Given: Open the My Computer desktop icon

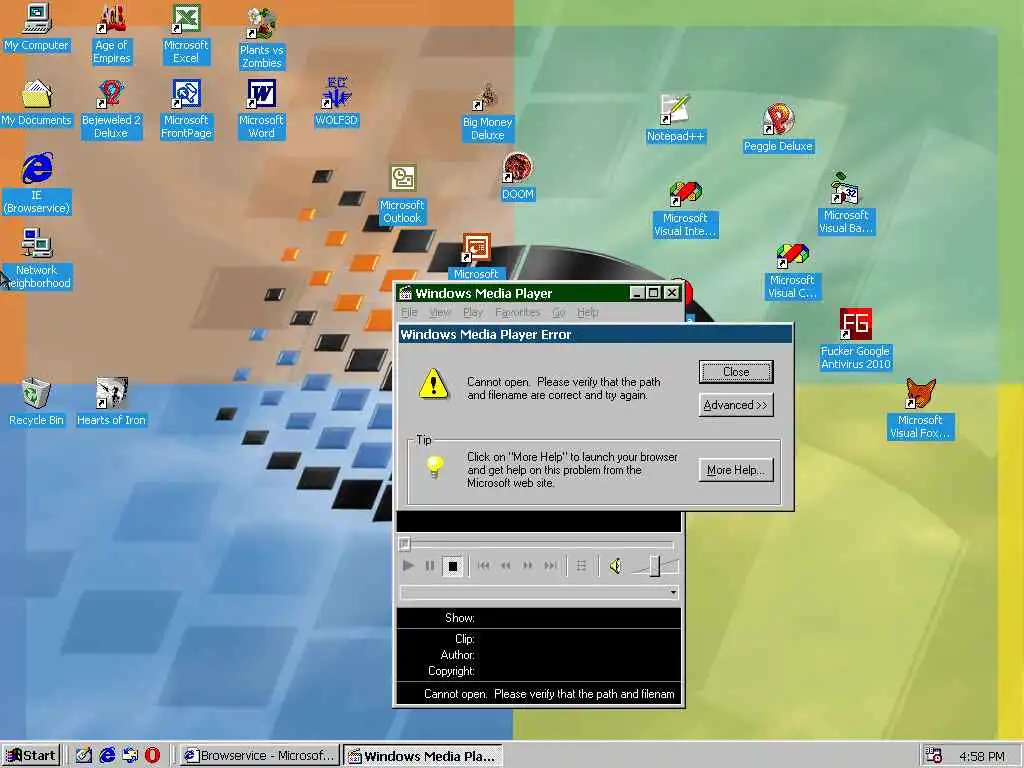Looking at the screenshot, I should point(37,28).
